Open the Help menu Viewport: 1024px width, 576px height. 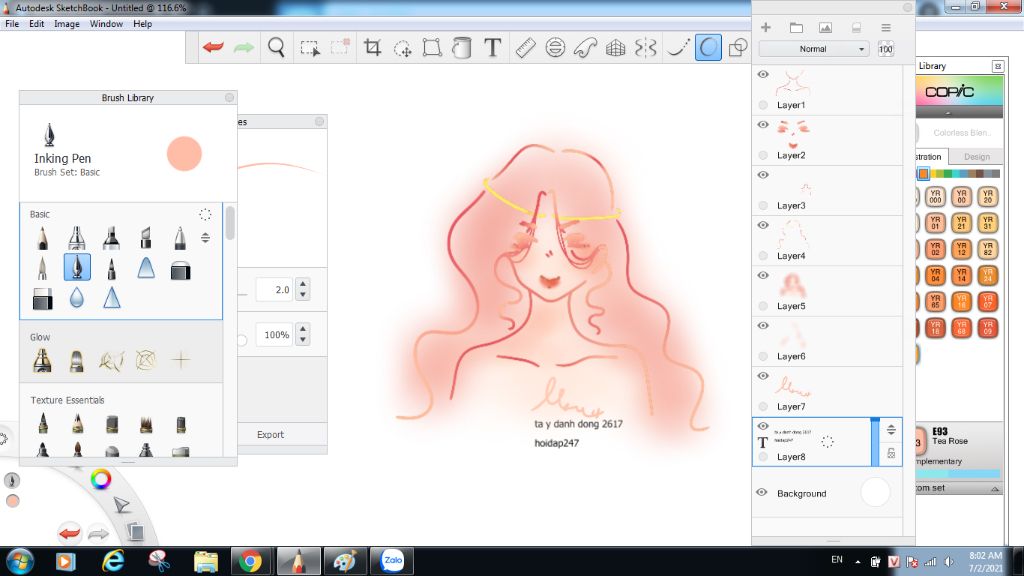(142, 24)
